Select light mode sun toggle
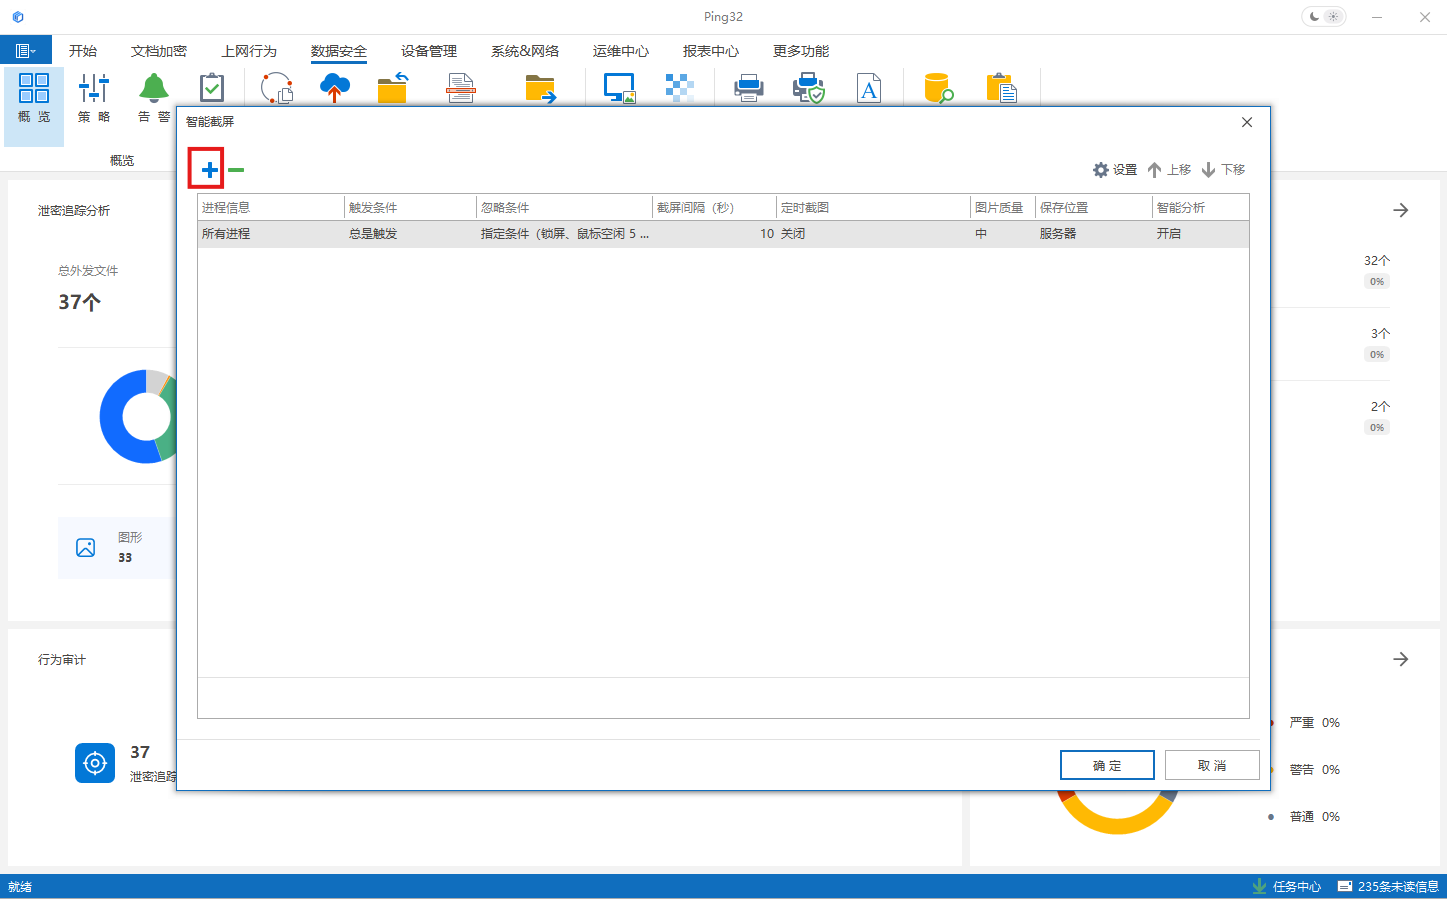The width and height of the screenshot is (1447, 899). (1334, 17)
